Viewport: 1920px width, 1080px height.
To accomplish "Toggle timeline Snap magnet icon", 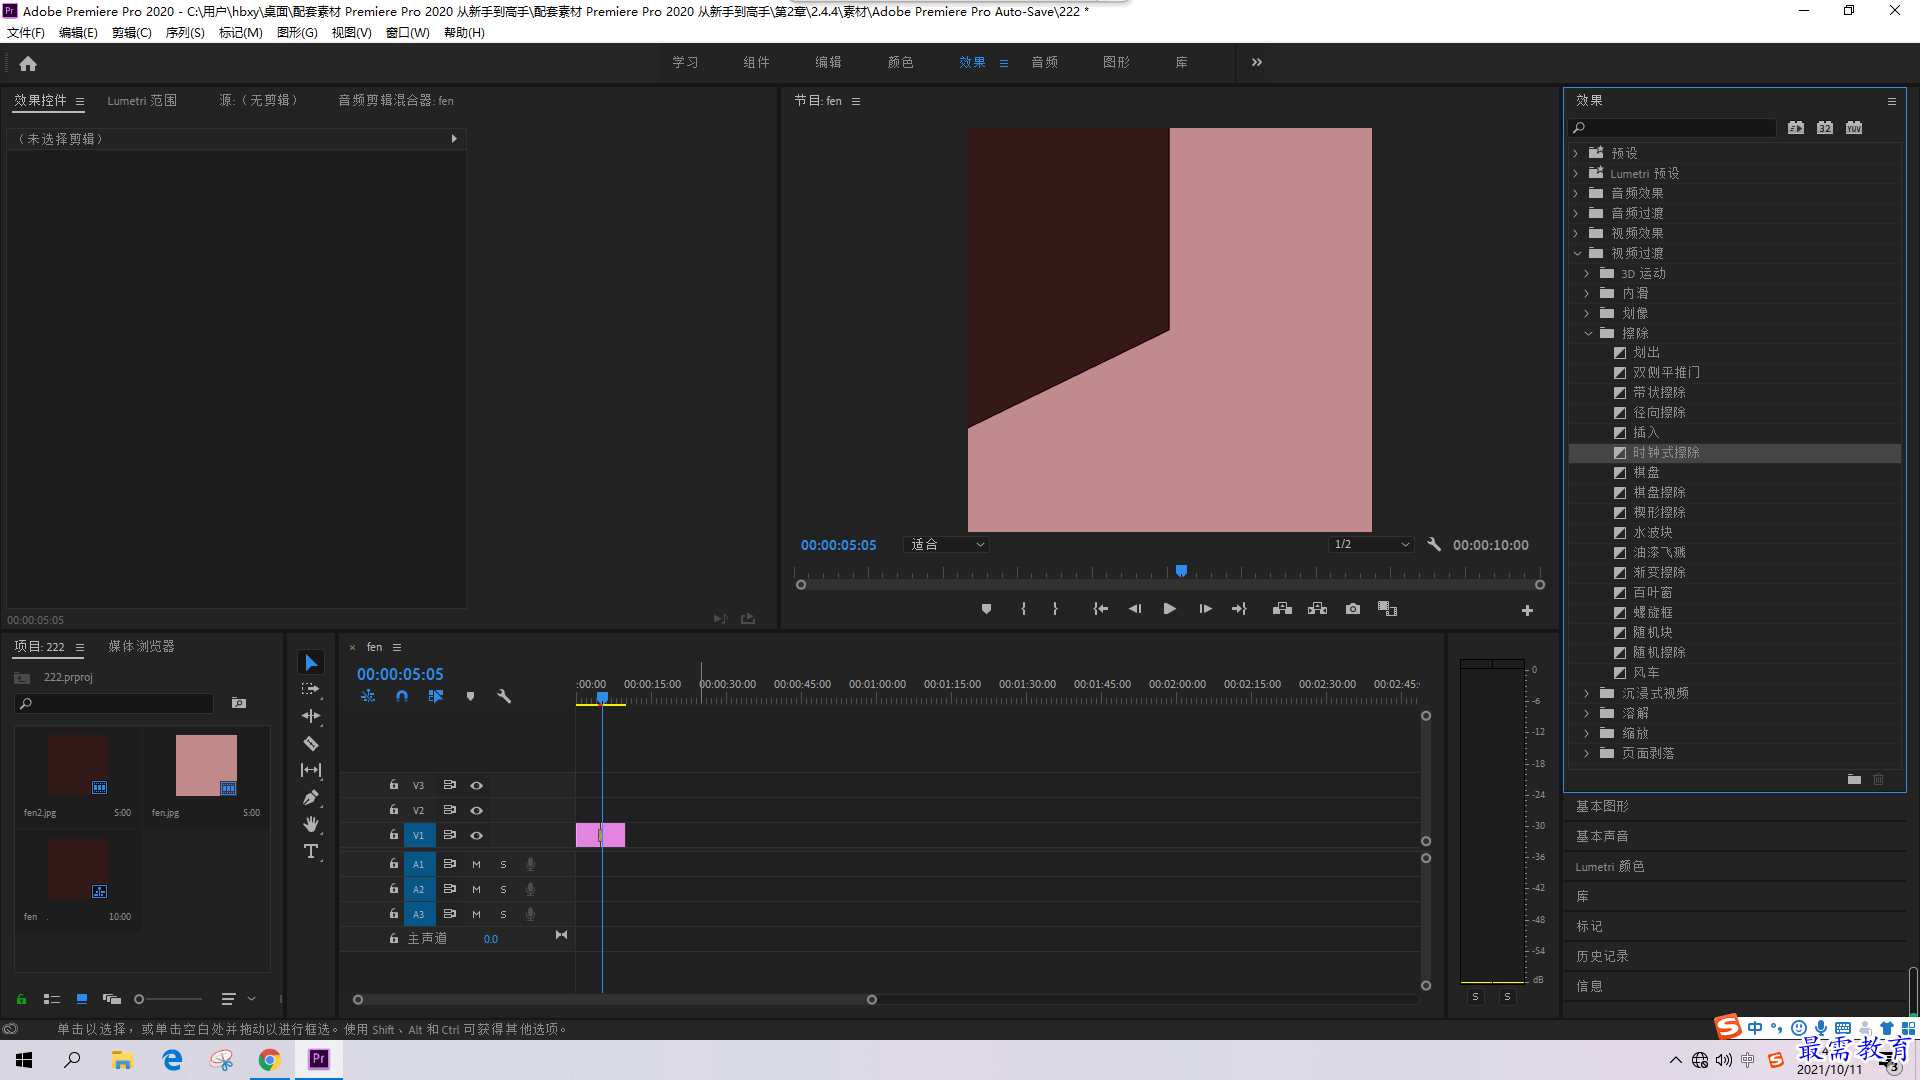I will click(402, 696).
